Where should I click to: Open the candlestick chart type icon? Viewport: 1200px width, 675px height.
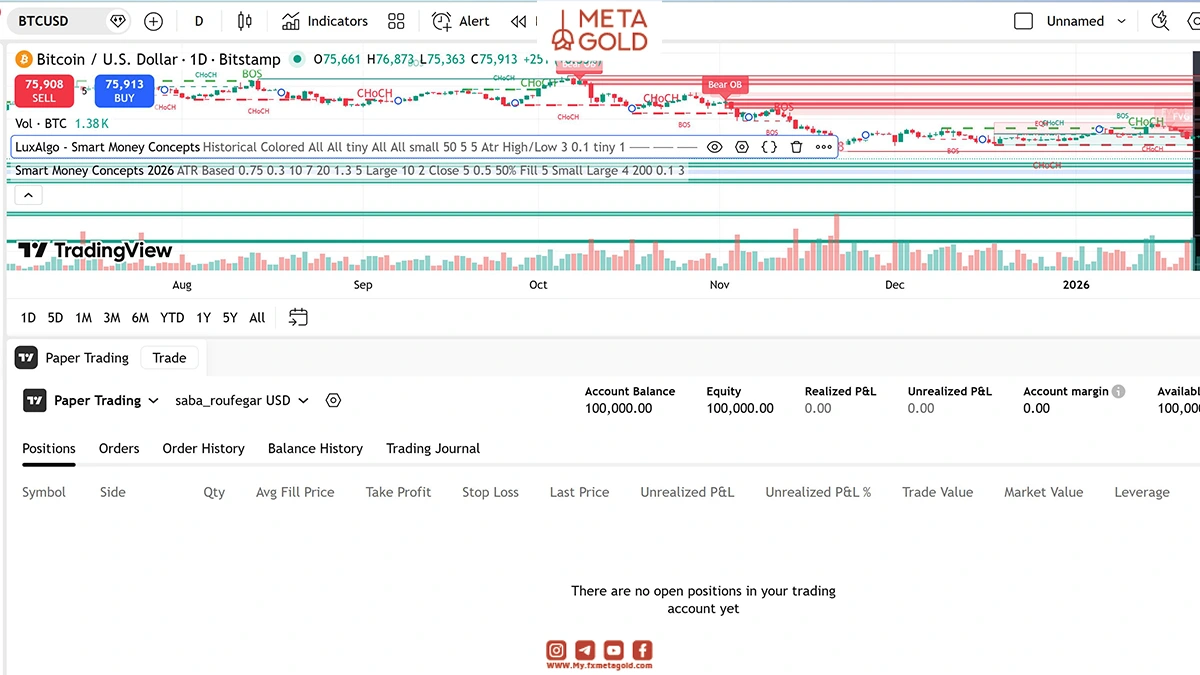click(245, 21)
